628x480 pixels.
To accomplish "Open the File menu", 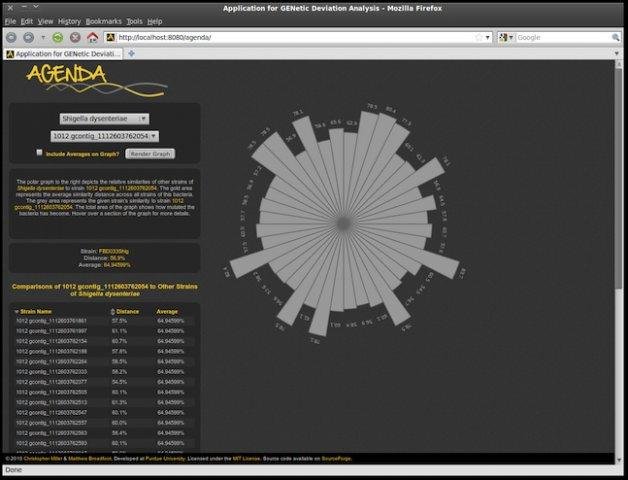I will click(x=10, y=22).
